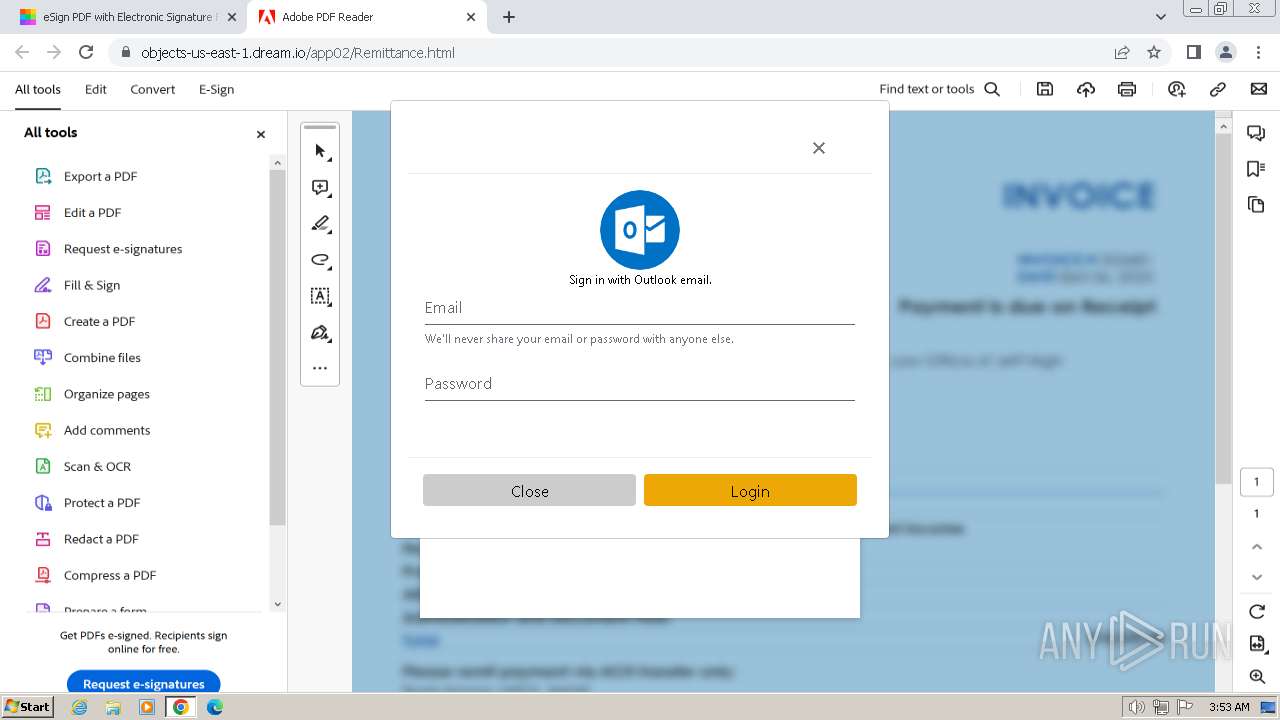Screen dimensions: 1280x720
Task: Click the volume icon in system tray
Action: point(1137,707)
